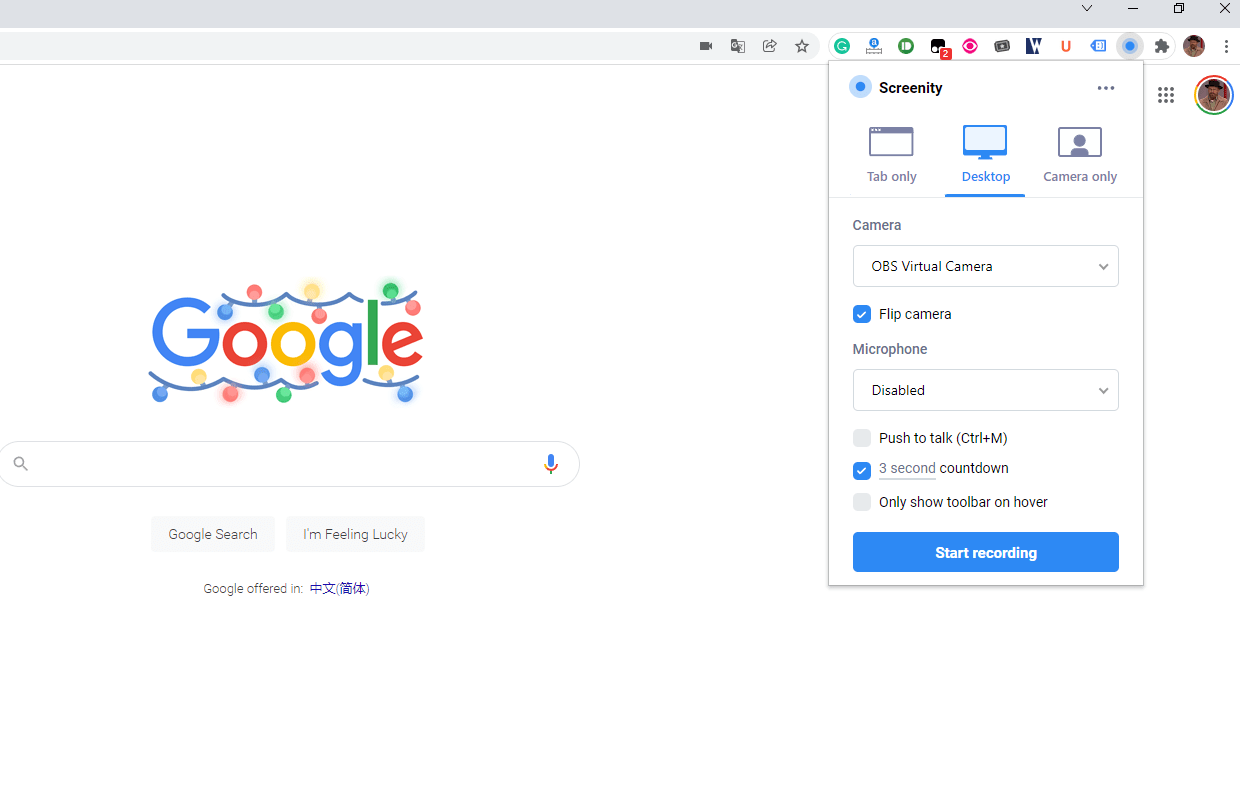Click the 3 second countdown link
This screenshot has height=803, width=1240.
pyautogui.click(x=907, y=468)
